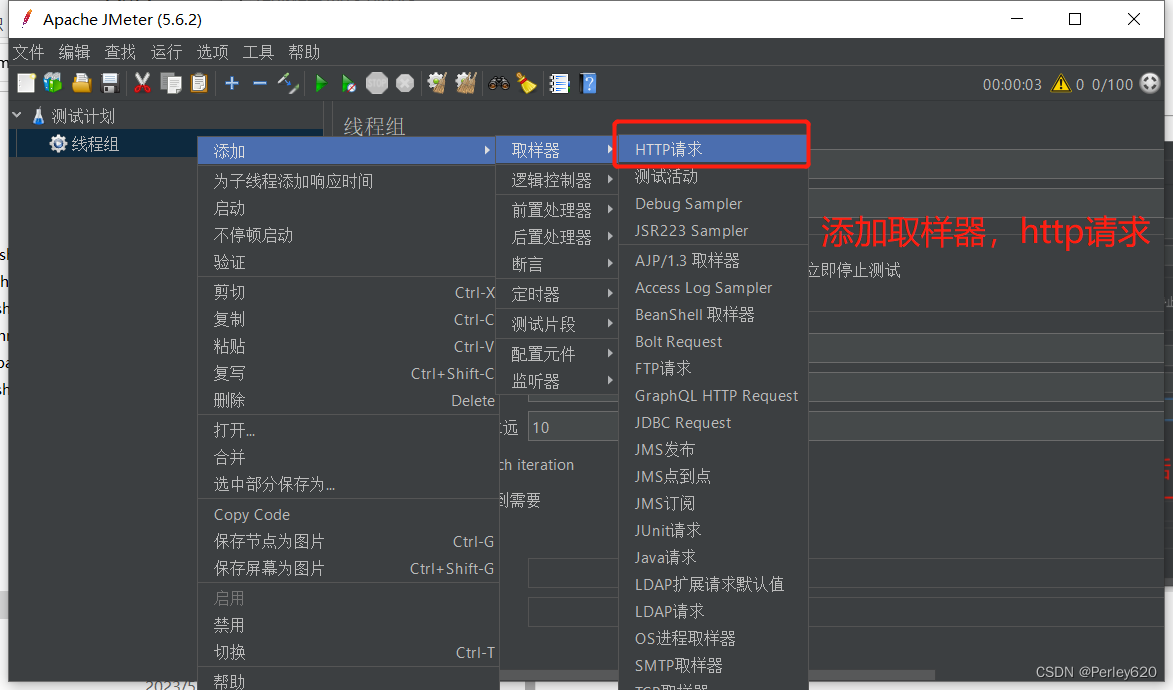Choose GraphQL HTTP Request sampler
Viewport: 1173px width, 690px height.
click(714, 396)
